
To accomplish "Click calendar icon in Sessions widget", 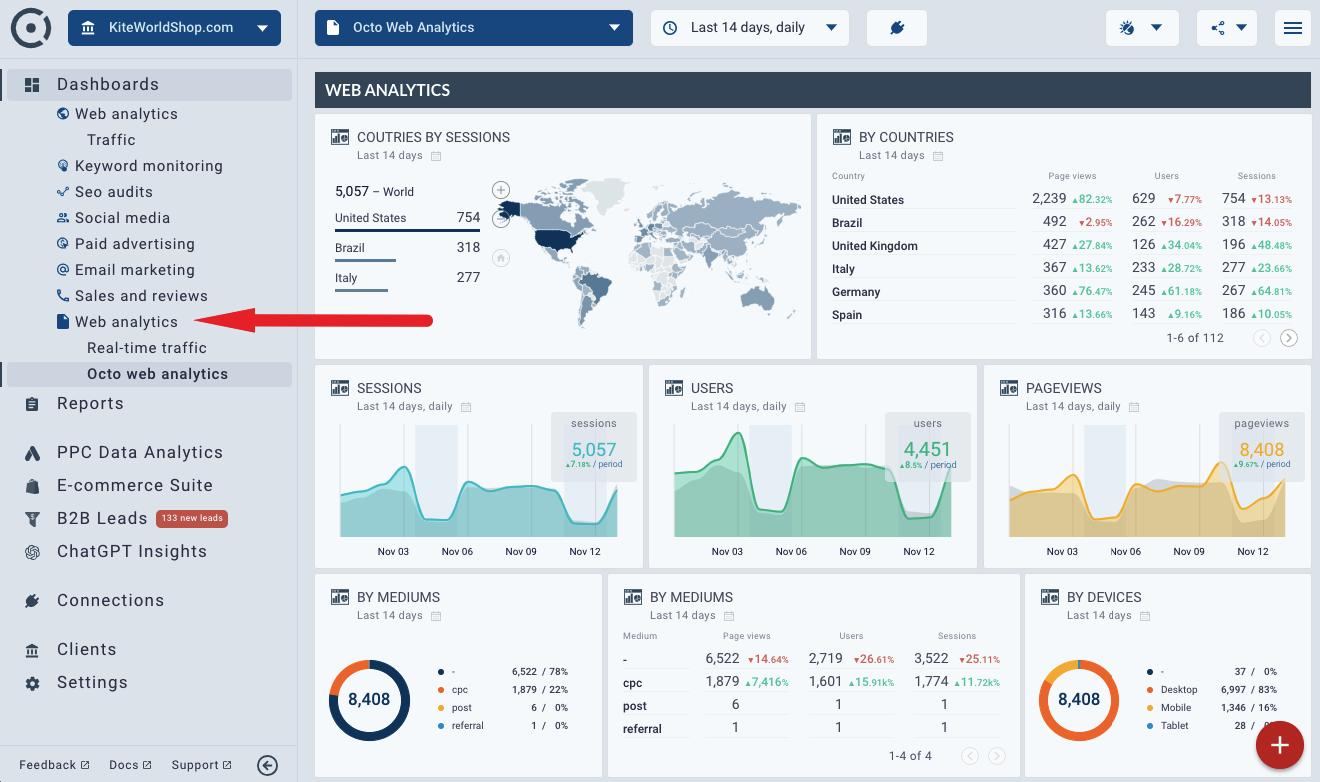I will (466, 407).
